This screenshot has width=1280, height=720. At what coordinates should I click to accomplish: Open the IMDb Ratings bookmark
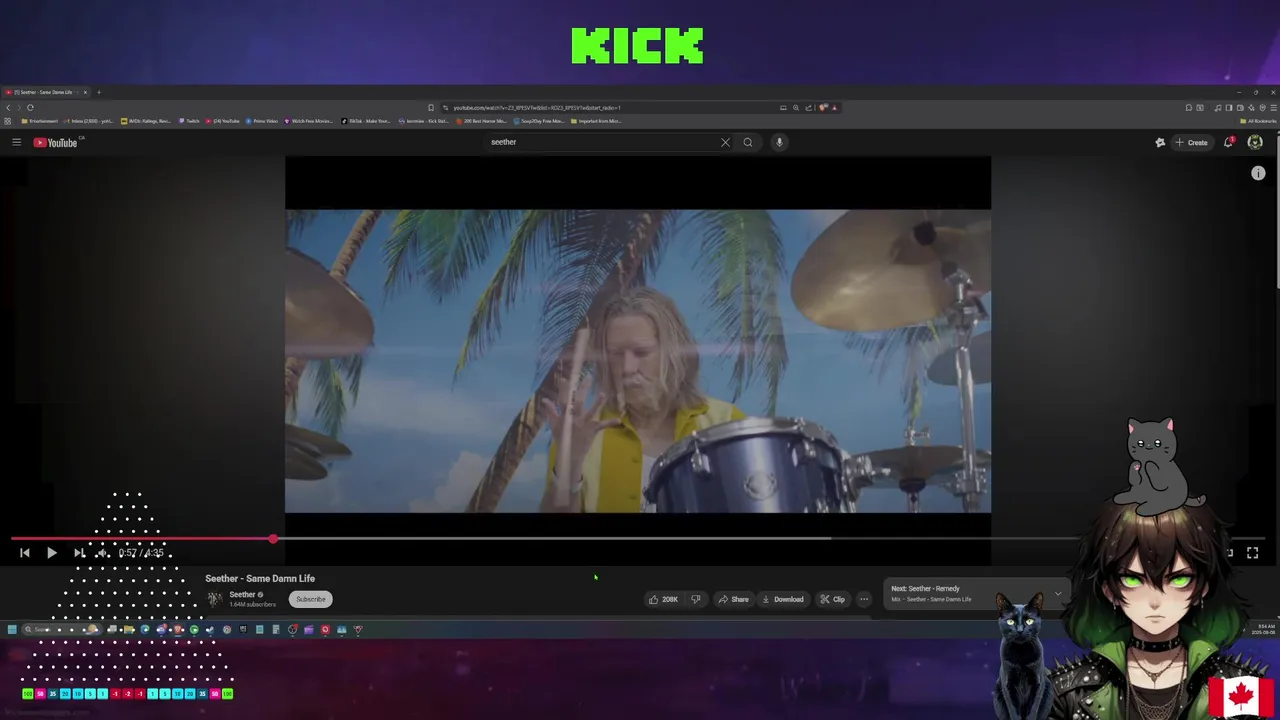146,121
